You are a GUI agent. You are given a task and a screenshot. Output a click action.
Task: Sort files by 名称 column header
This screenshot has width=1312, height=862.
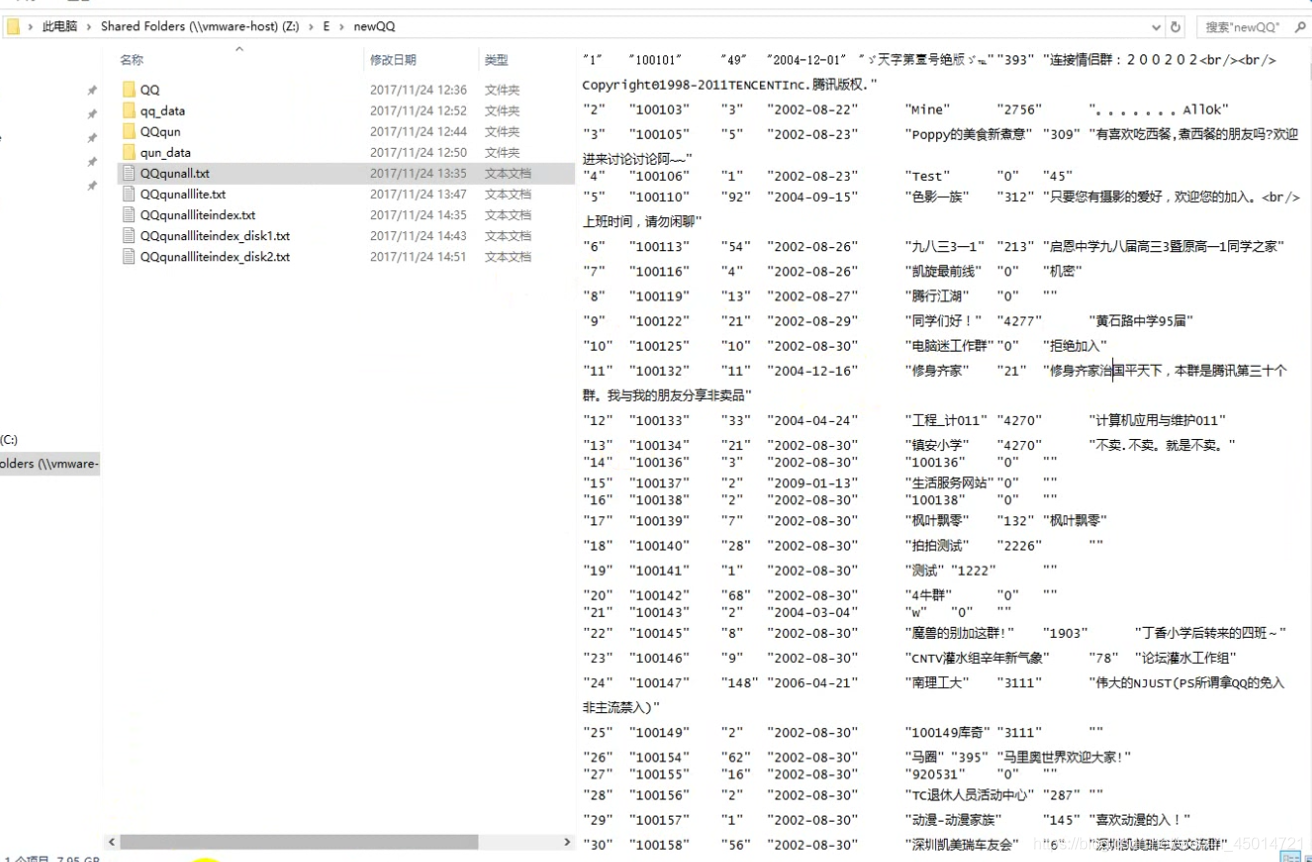click(131, 60)
